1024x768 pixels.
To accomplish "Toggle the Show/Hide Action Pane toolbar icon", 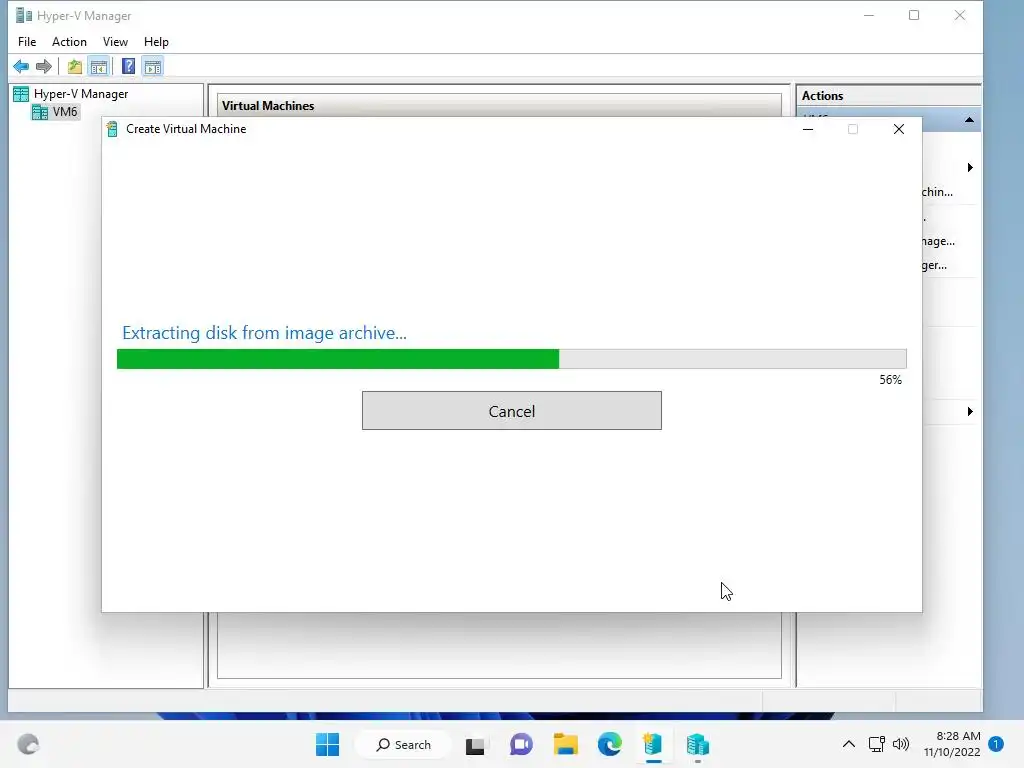I will (x=153, y=66).
